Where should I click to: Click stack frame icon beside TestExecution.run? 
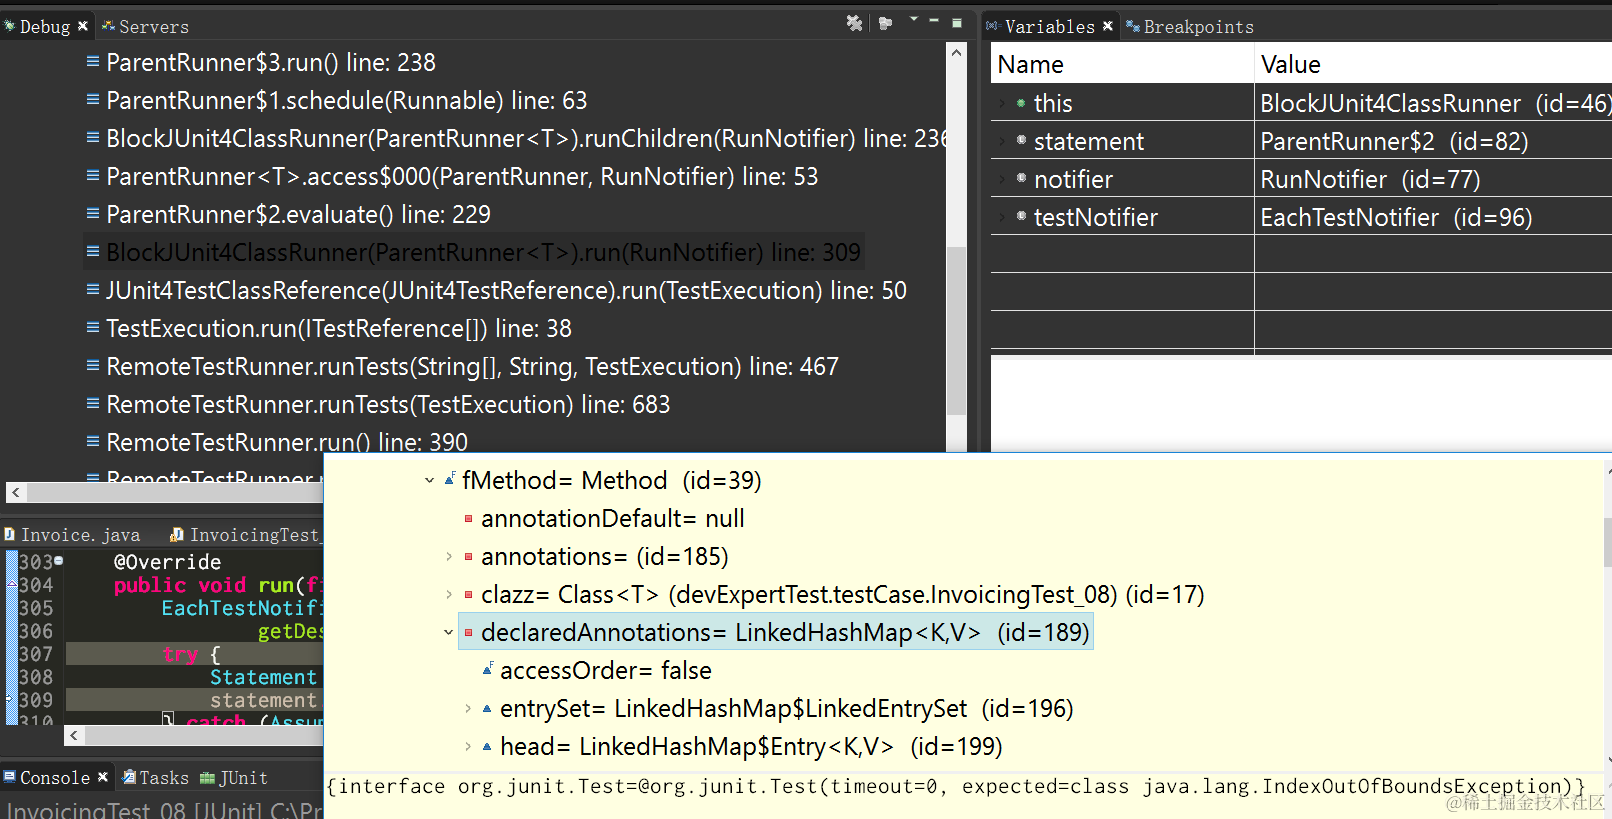click(x=93, y=328)
